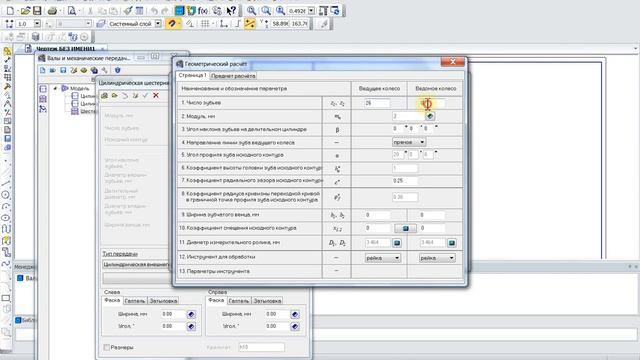Switch to Предмет расчёта tab

[x=233, y=76]
